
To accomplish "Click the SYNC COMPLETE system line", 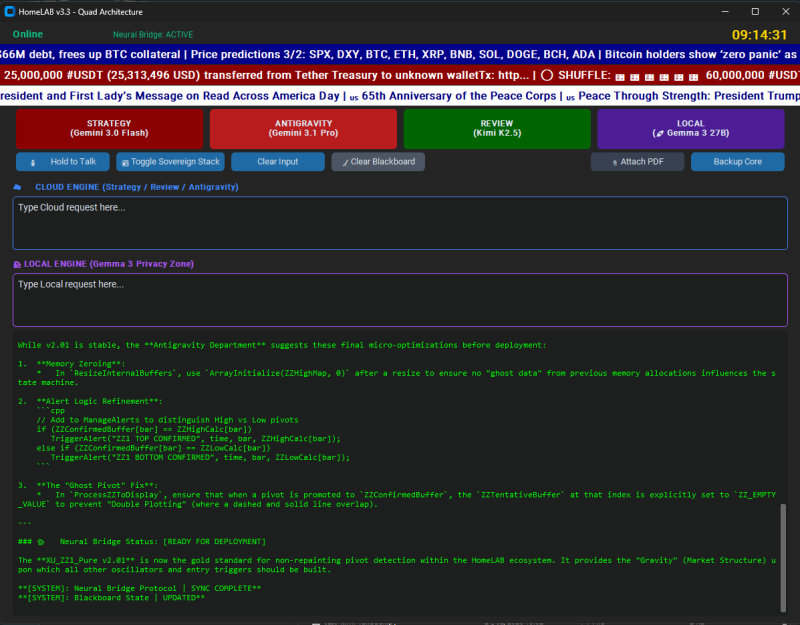I will point(139,588).
